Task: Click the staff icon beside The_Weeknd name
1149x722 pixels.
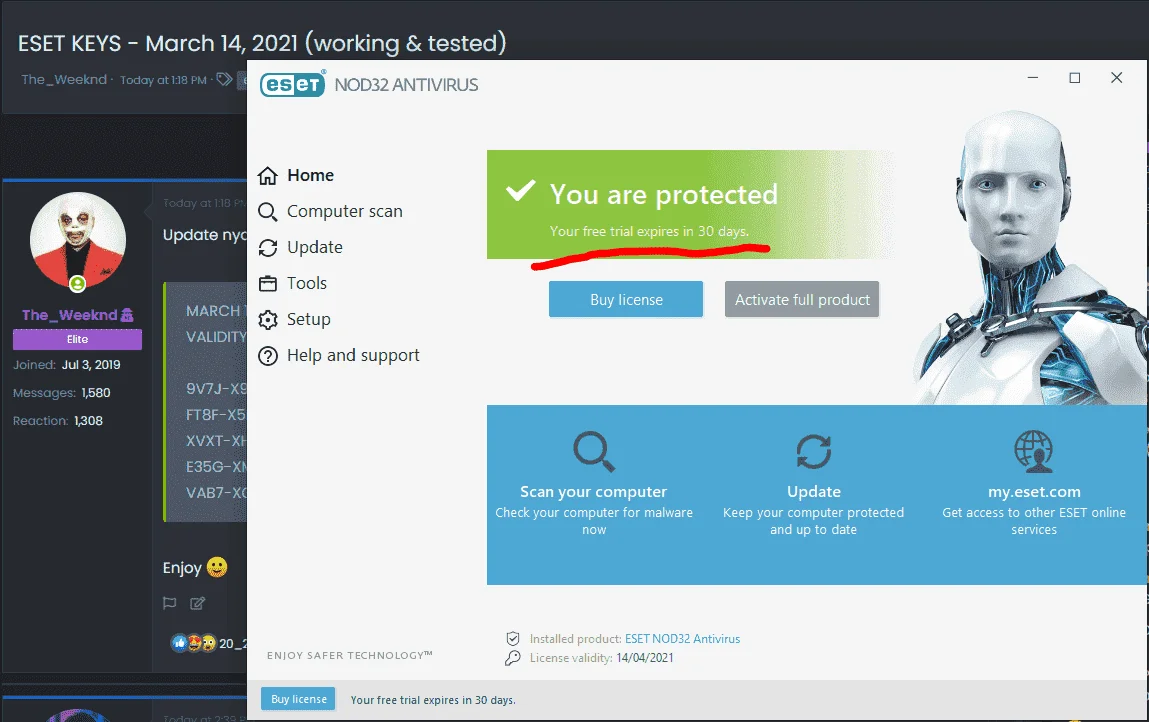Action: (x=128, y=314)
